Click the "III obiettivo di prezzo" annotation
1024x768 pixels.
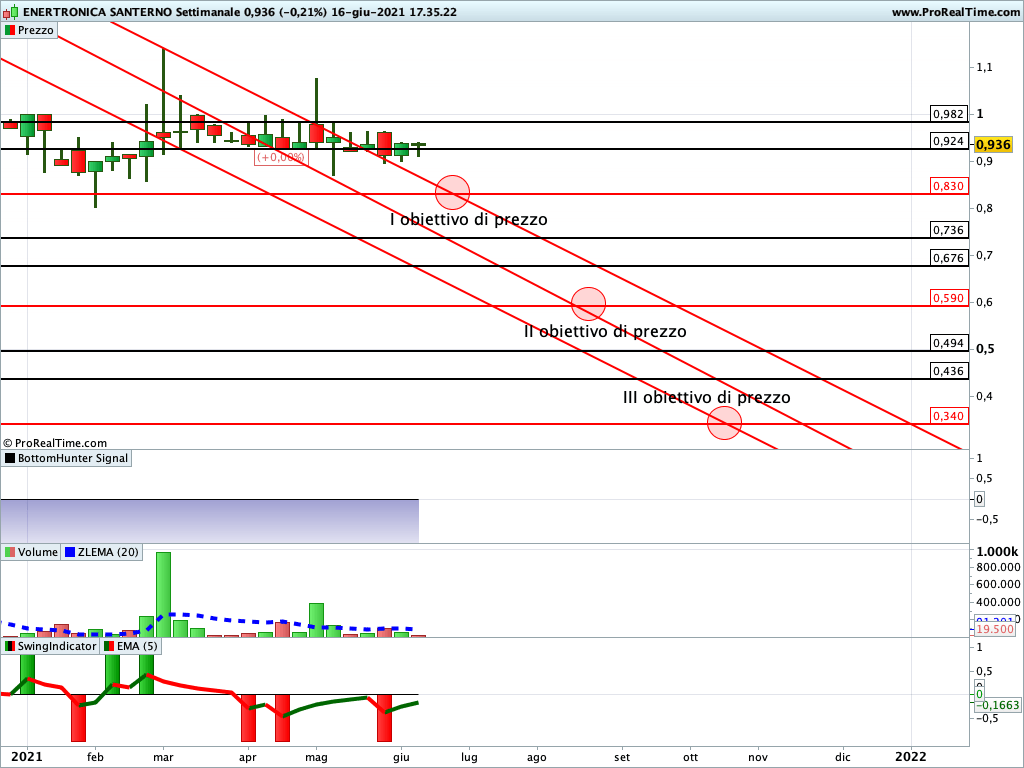tap(706, 397)
